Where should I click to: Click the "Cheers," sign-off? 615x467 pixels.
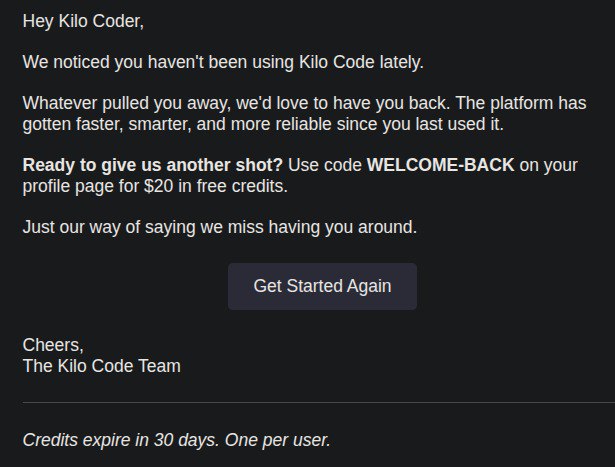pyautogui.click(x=53, y=345)
